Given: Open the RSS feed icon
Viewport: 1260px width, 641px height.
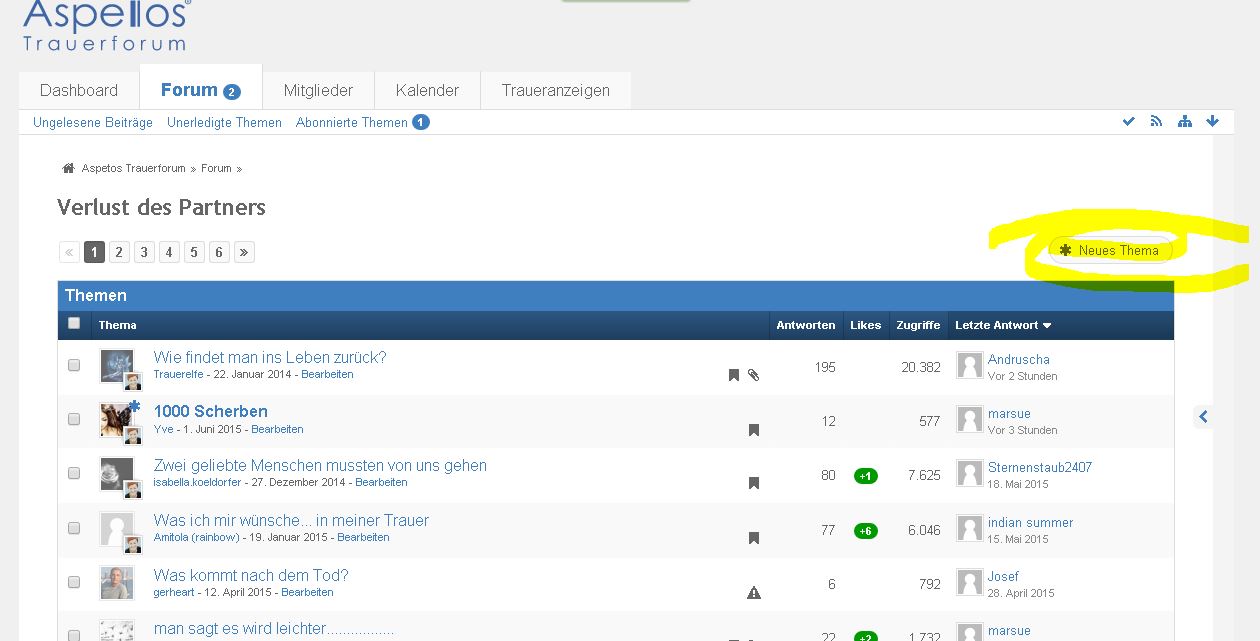Looking at the screenshot, I should [x=1156, y=122].
